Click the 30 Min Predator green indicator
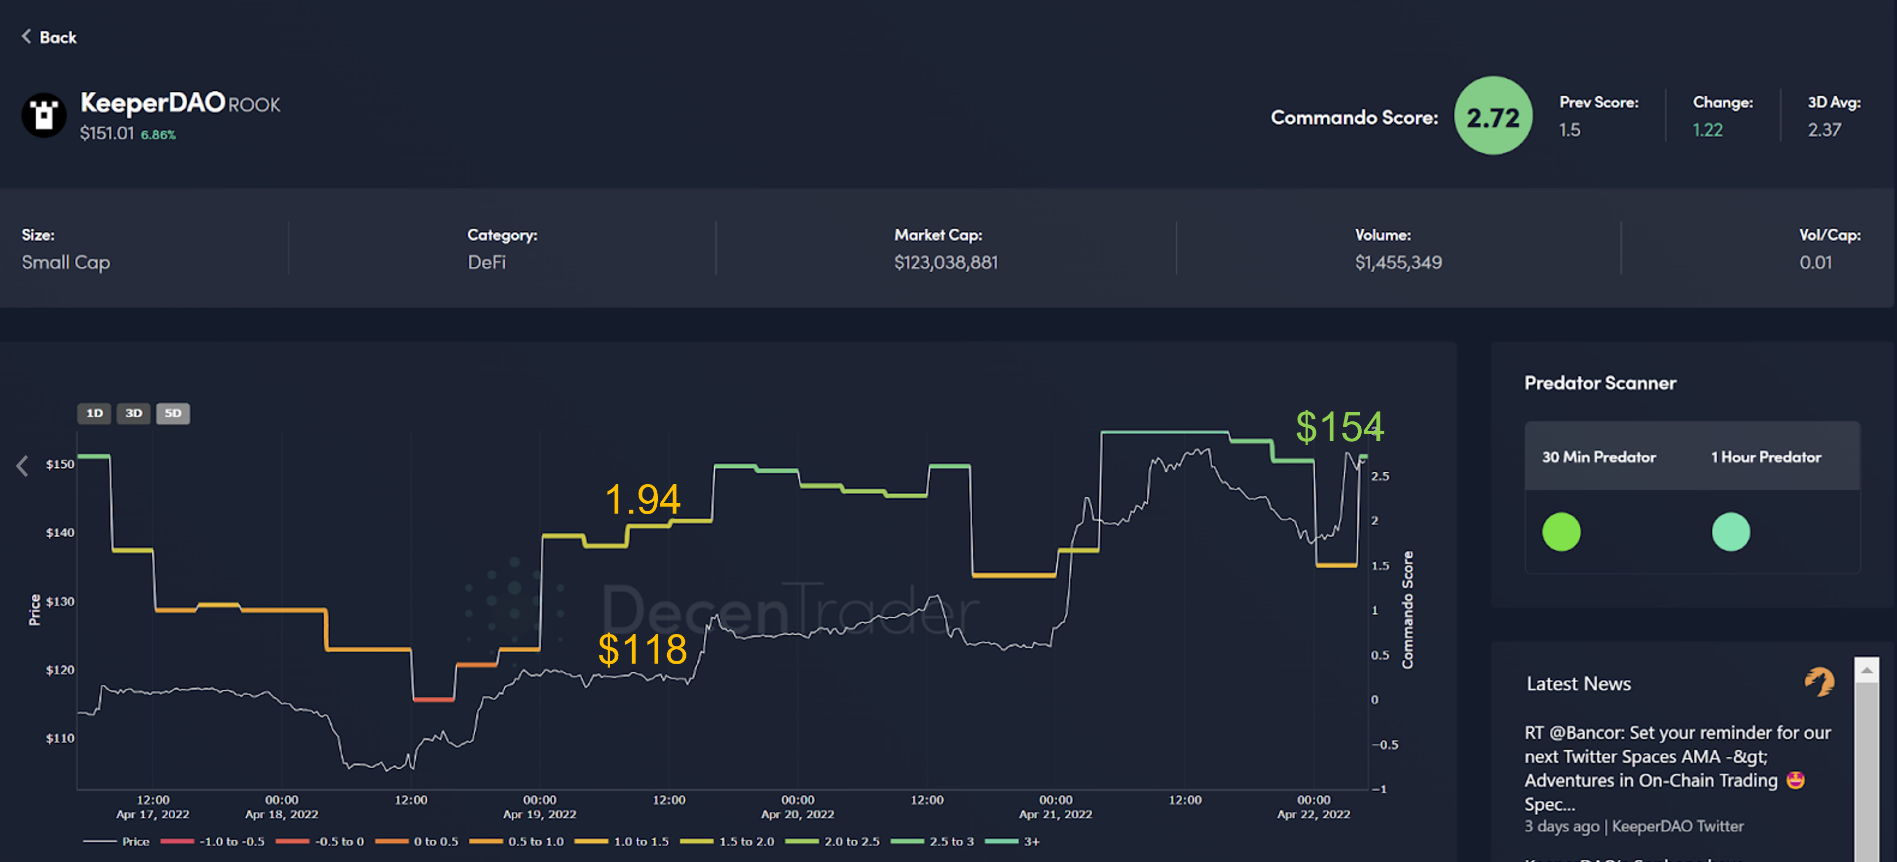The height and width of the screenshot is (862, 1897). point(1561,532)
